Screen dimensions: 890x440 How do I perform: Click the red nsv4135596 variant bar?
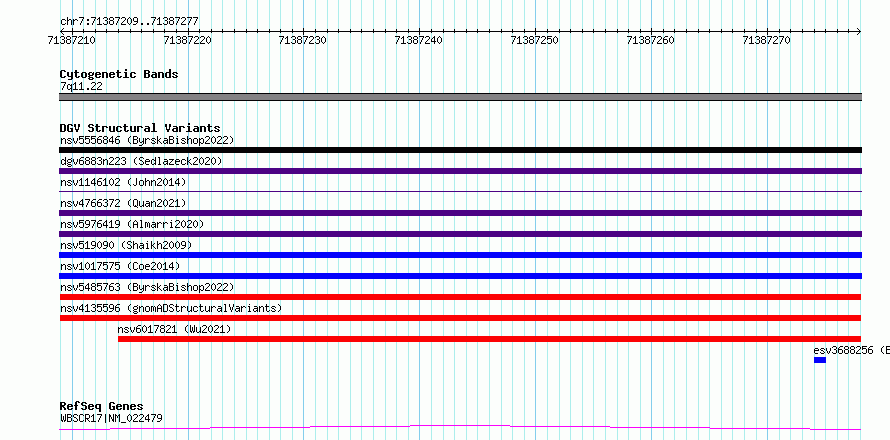460,318
